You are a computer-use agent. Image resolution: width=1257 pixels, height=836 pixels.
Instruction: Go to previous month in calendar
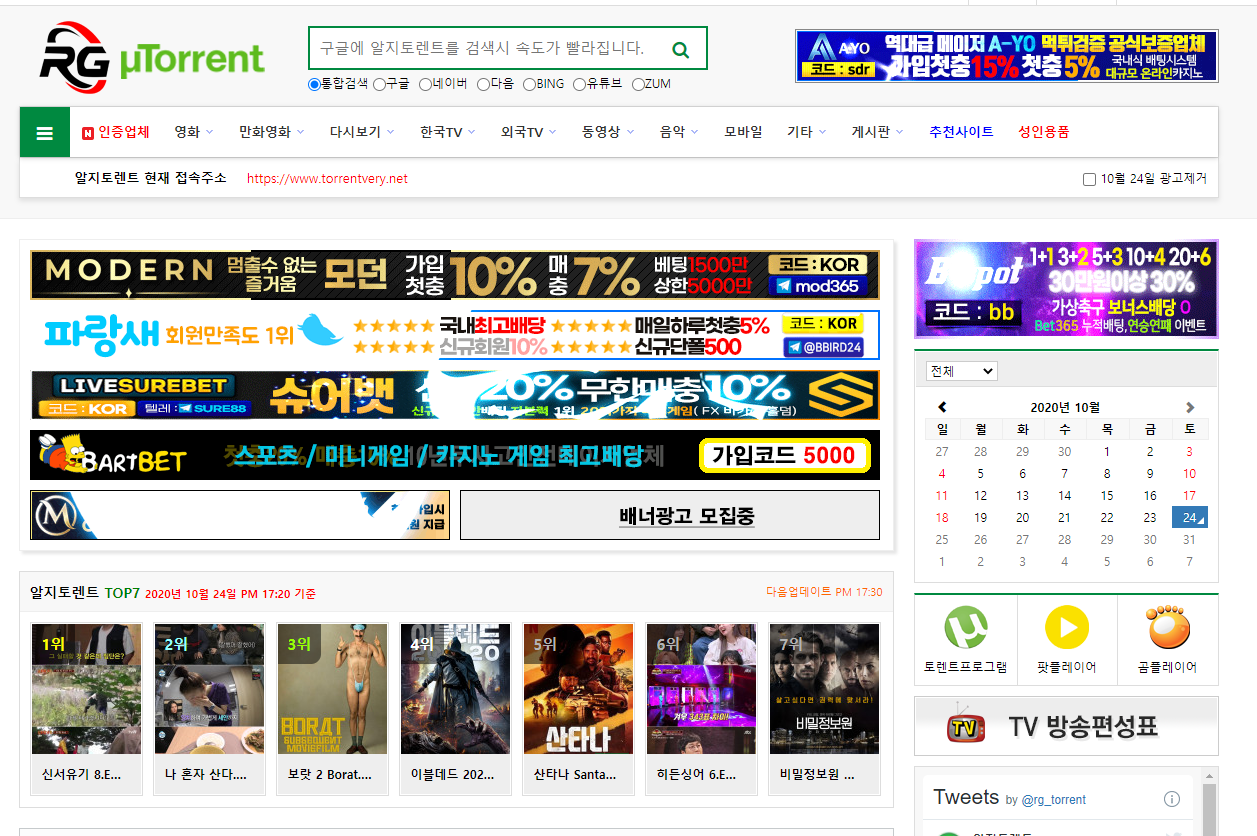click(942, 407)
